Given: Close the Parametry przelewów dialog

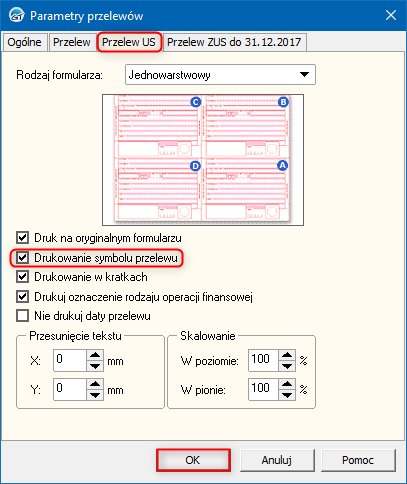Looking at the screenshot, I should [391, 15].
